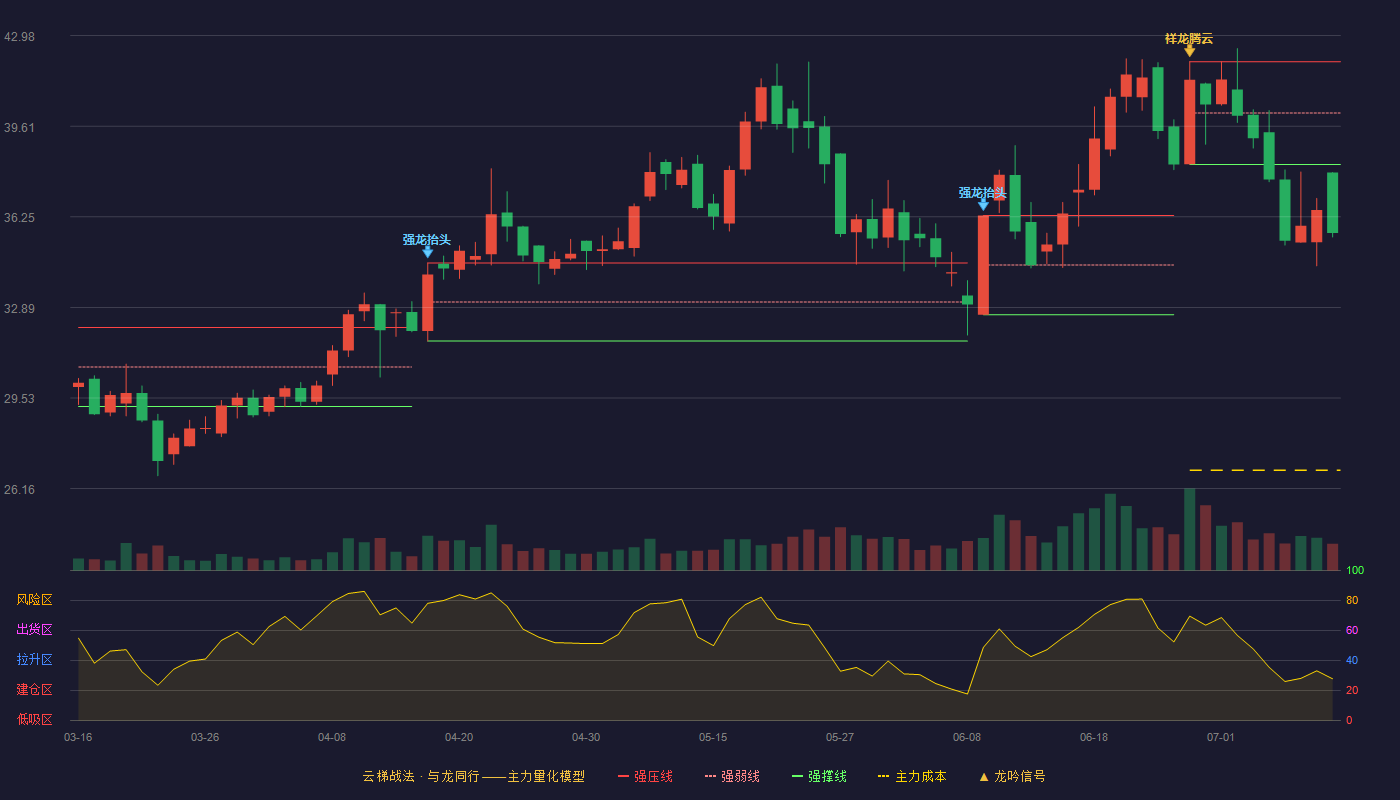Click the 80 value on indicator axis
The width and height of the screenshot is (1400, 800).
click(x=1352, y=600)
